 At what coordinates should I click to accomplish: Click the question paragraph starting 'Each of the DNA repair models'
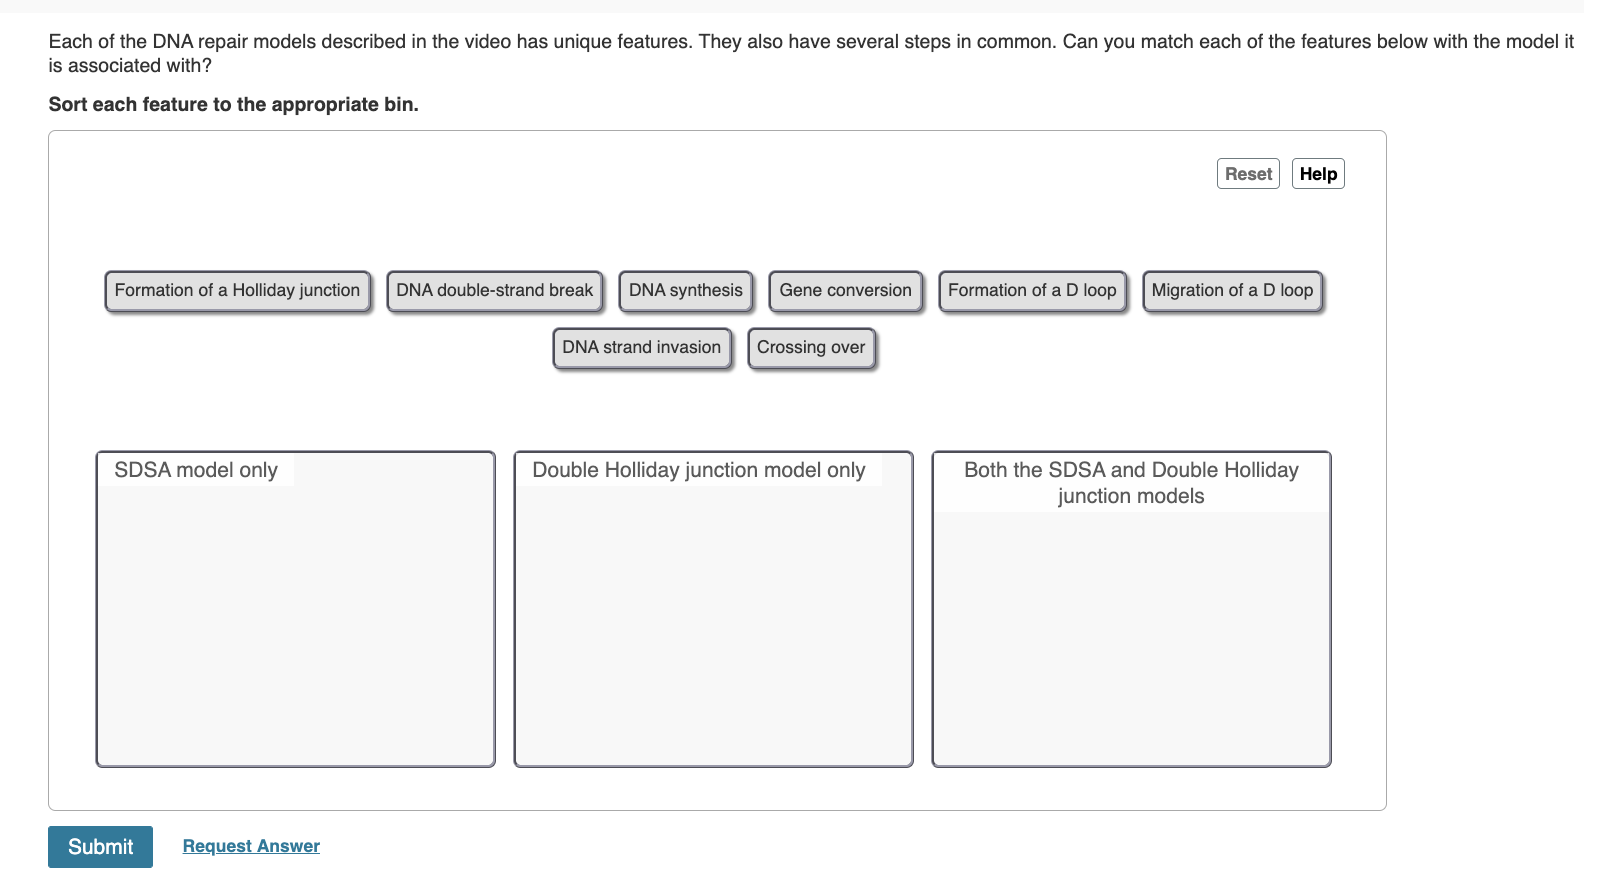click(811, 54)
